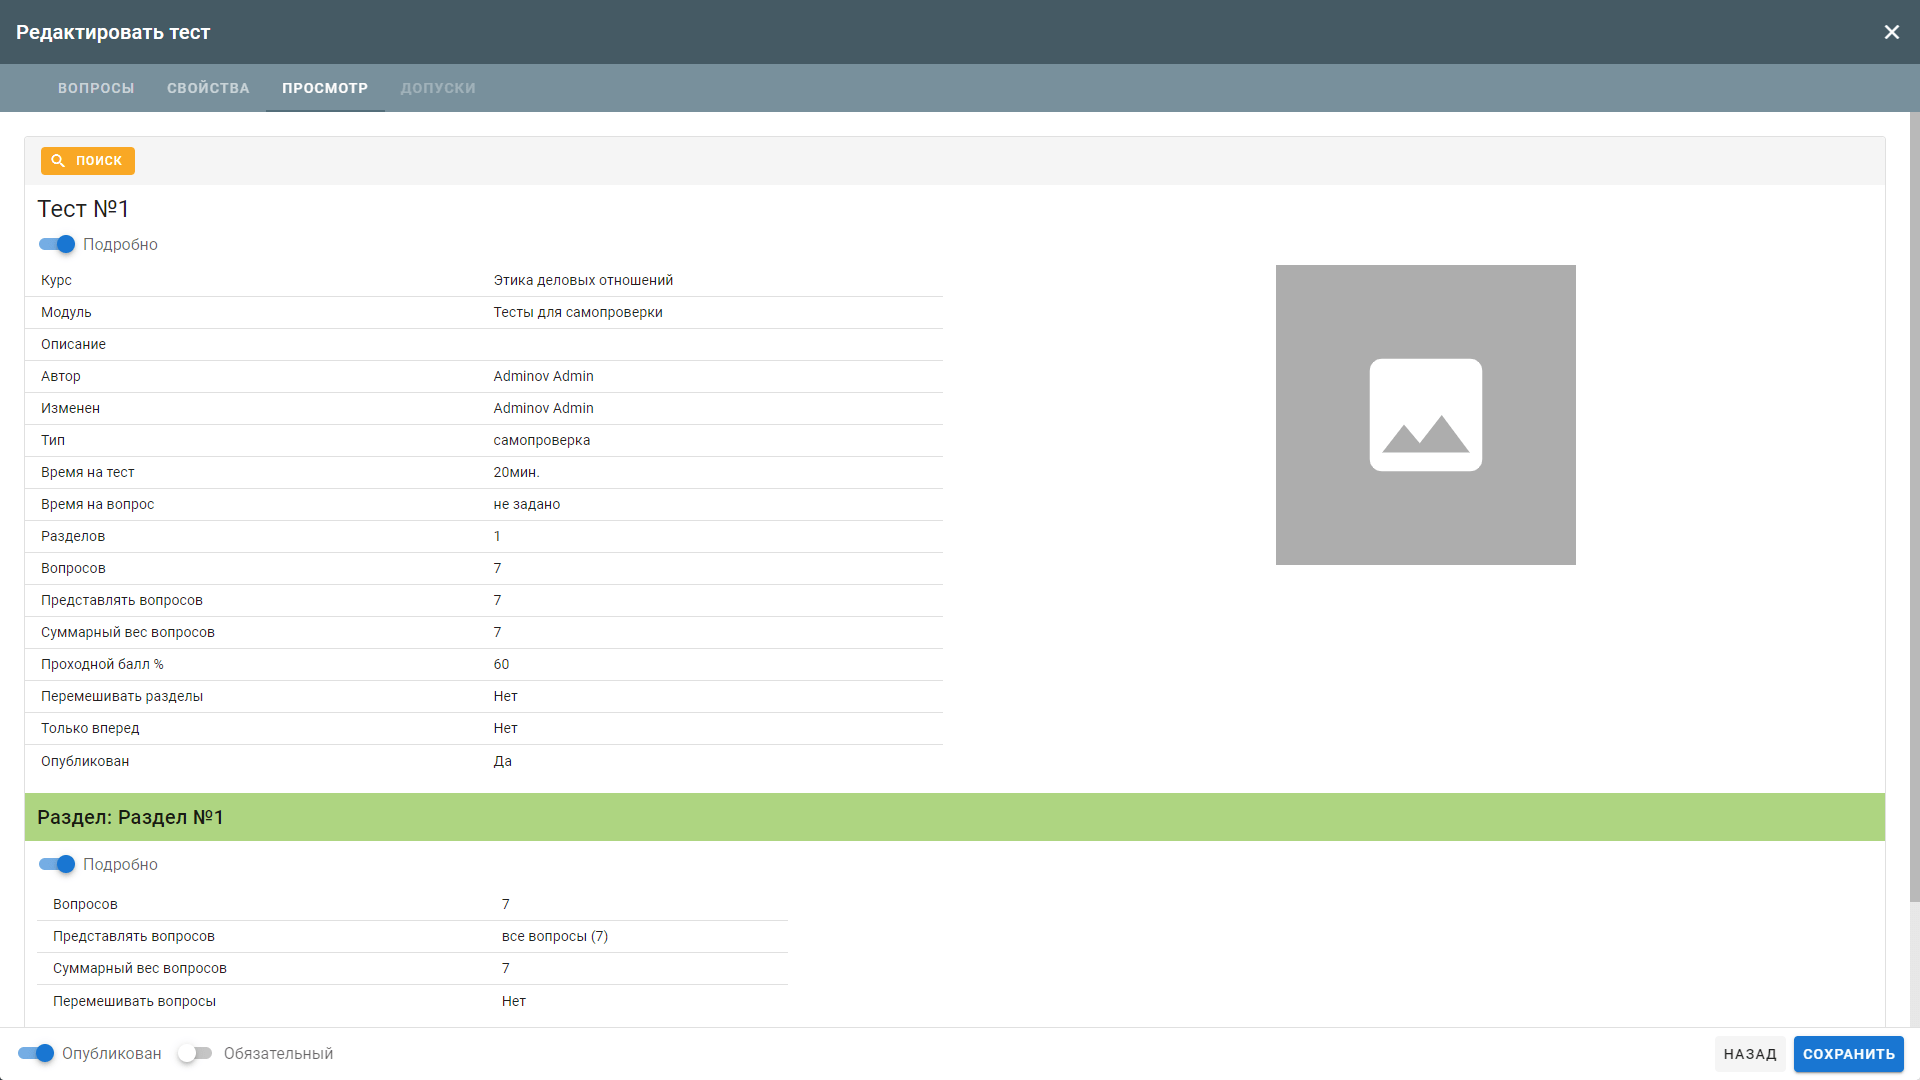Click the Этика деловых отношений course value
Viewport: 1920px width, 1080px height.
coord(583,280)
